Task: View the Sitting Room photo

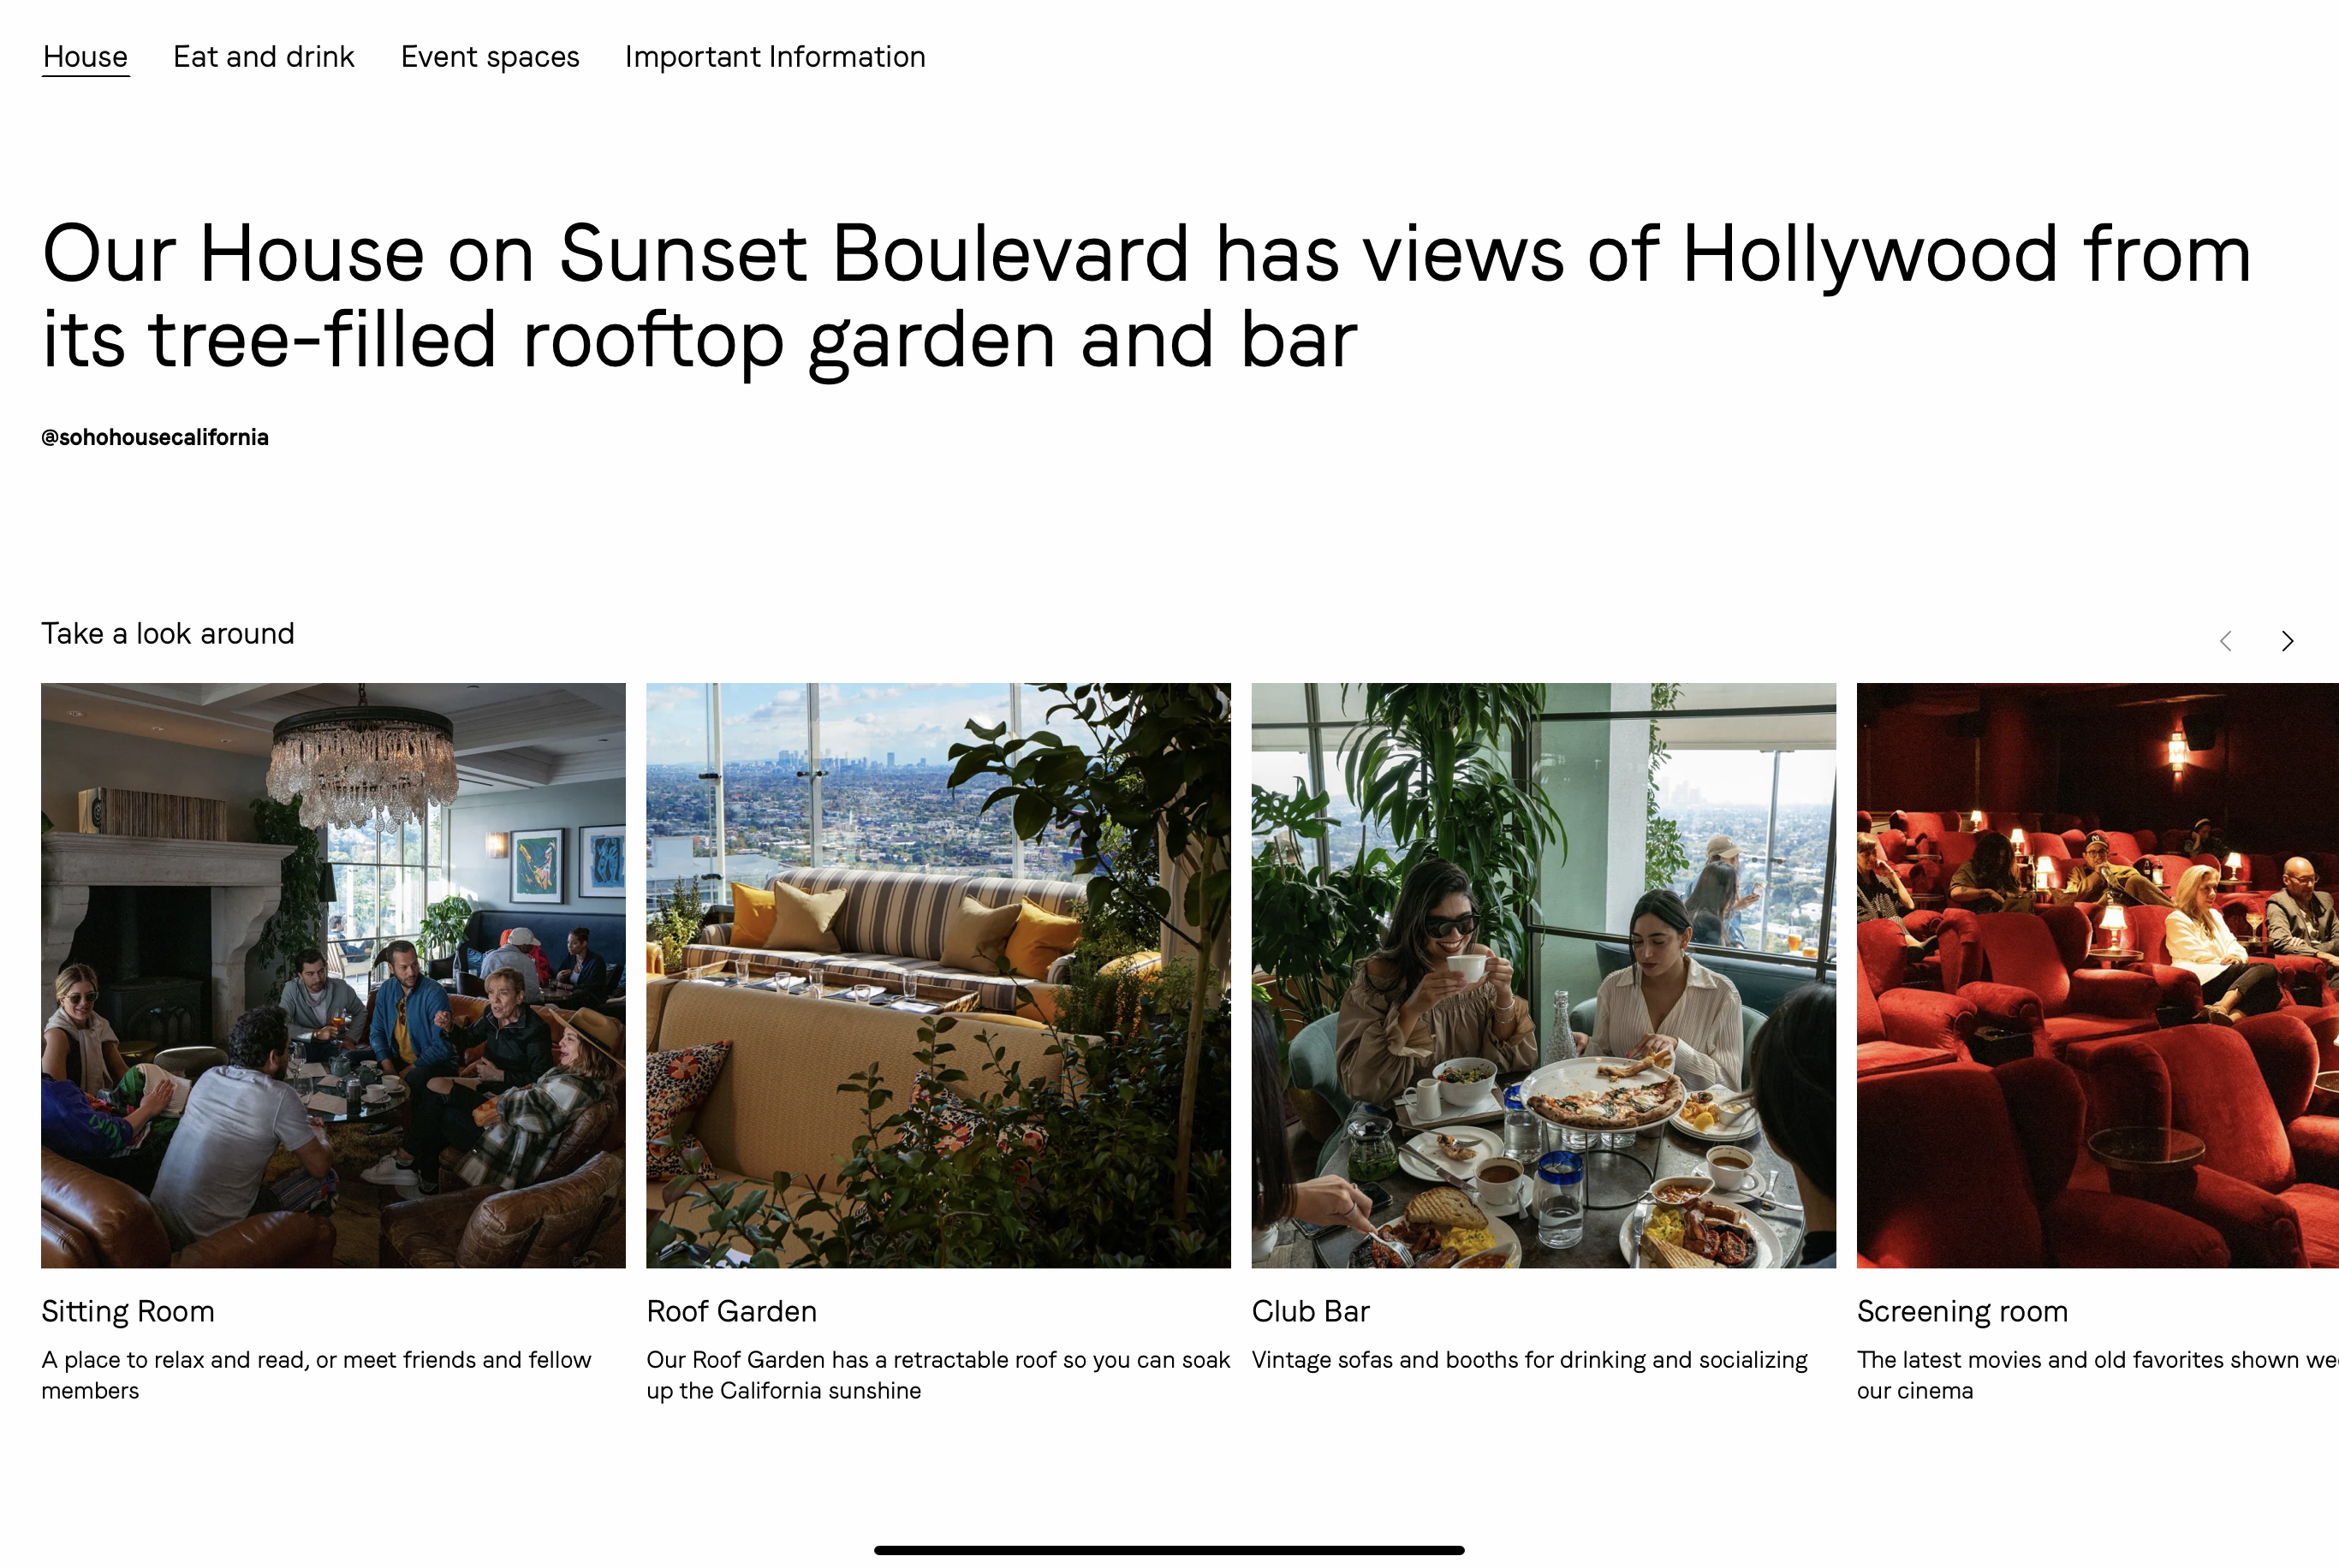Action: pyautogui.click(x=333, y=976)
